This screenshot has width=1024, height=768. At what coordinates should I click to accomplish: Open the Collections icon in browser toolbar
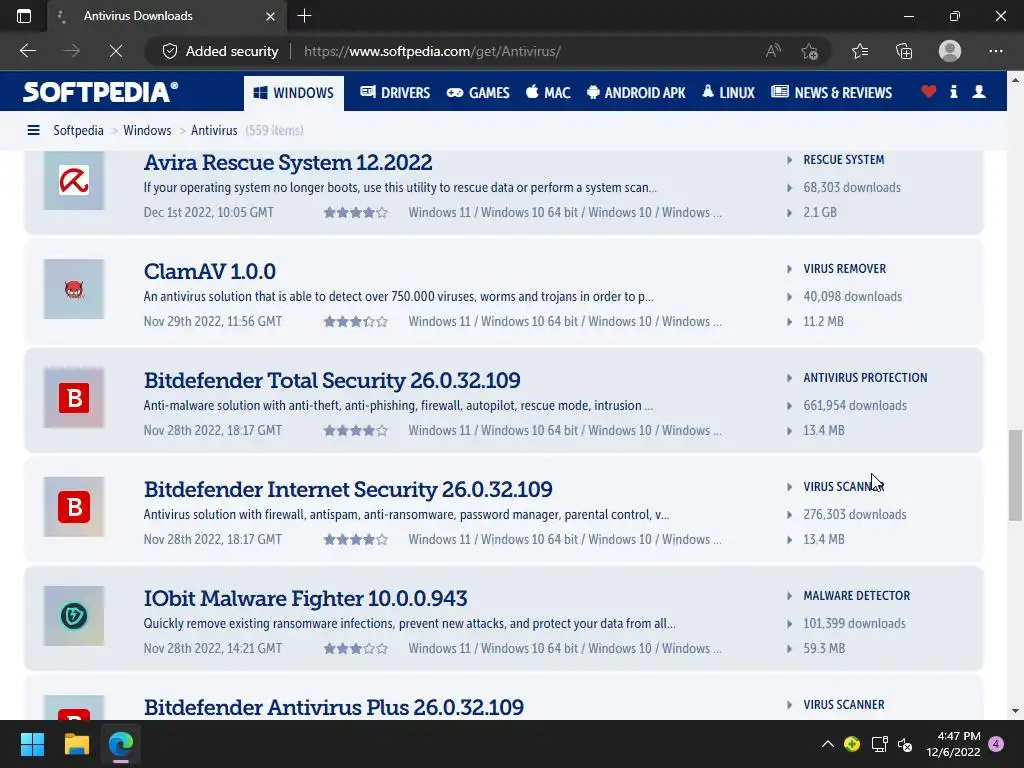(904, 51)
